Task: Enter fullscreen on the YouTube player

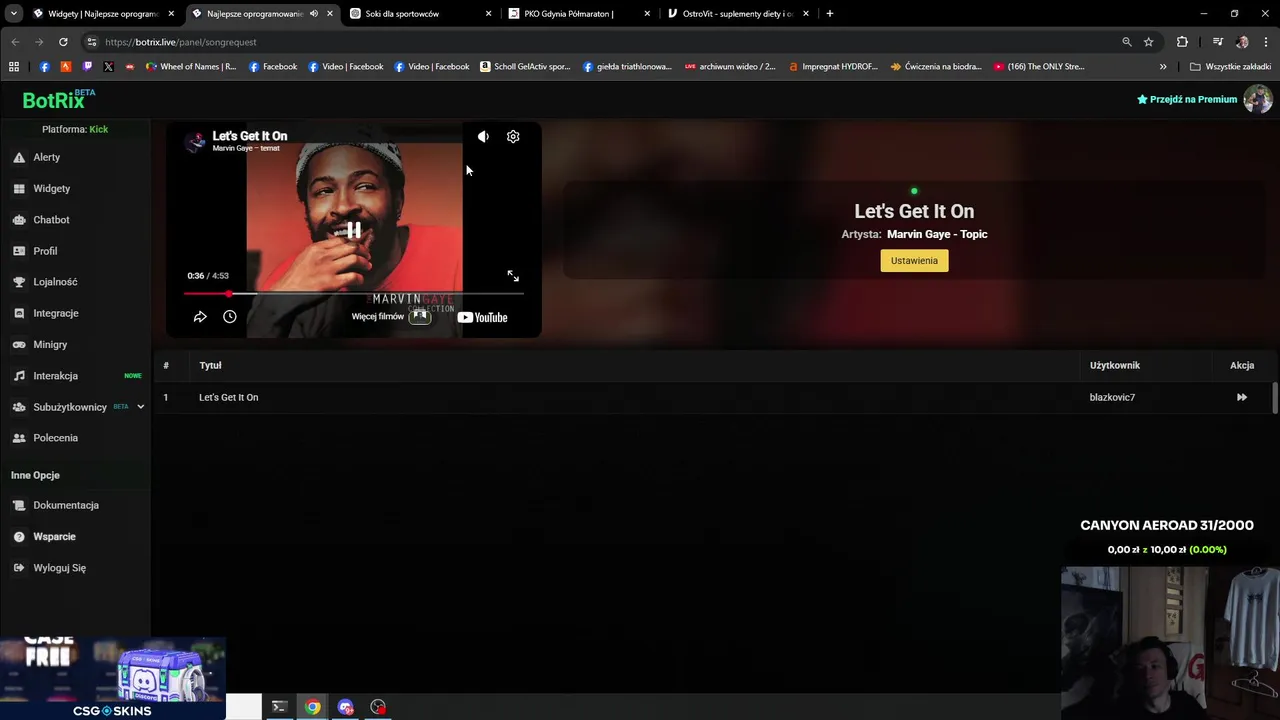Action: pyautogui.click(x=513, y=276)
